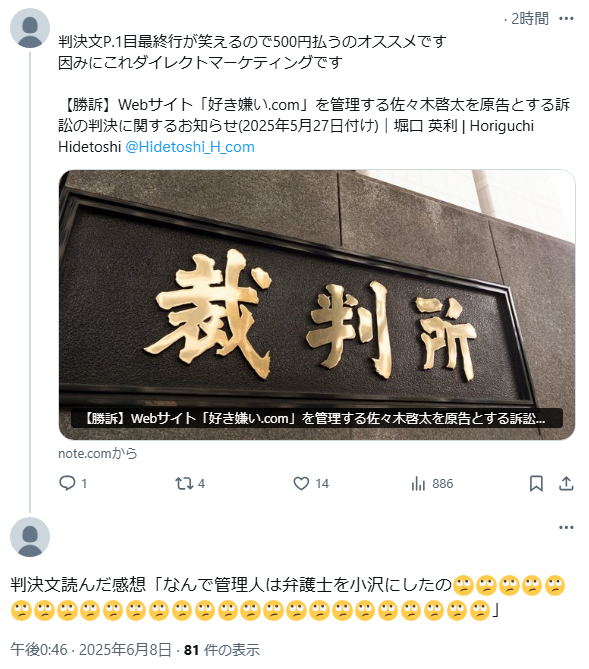Open the first tweet's more options menu
Image resolution: width=589 pixels, height=669 pixels.
[566, 19]
